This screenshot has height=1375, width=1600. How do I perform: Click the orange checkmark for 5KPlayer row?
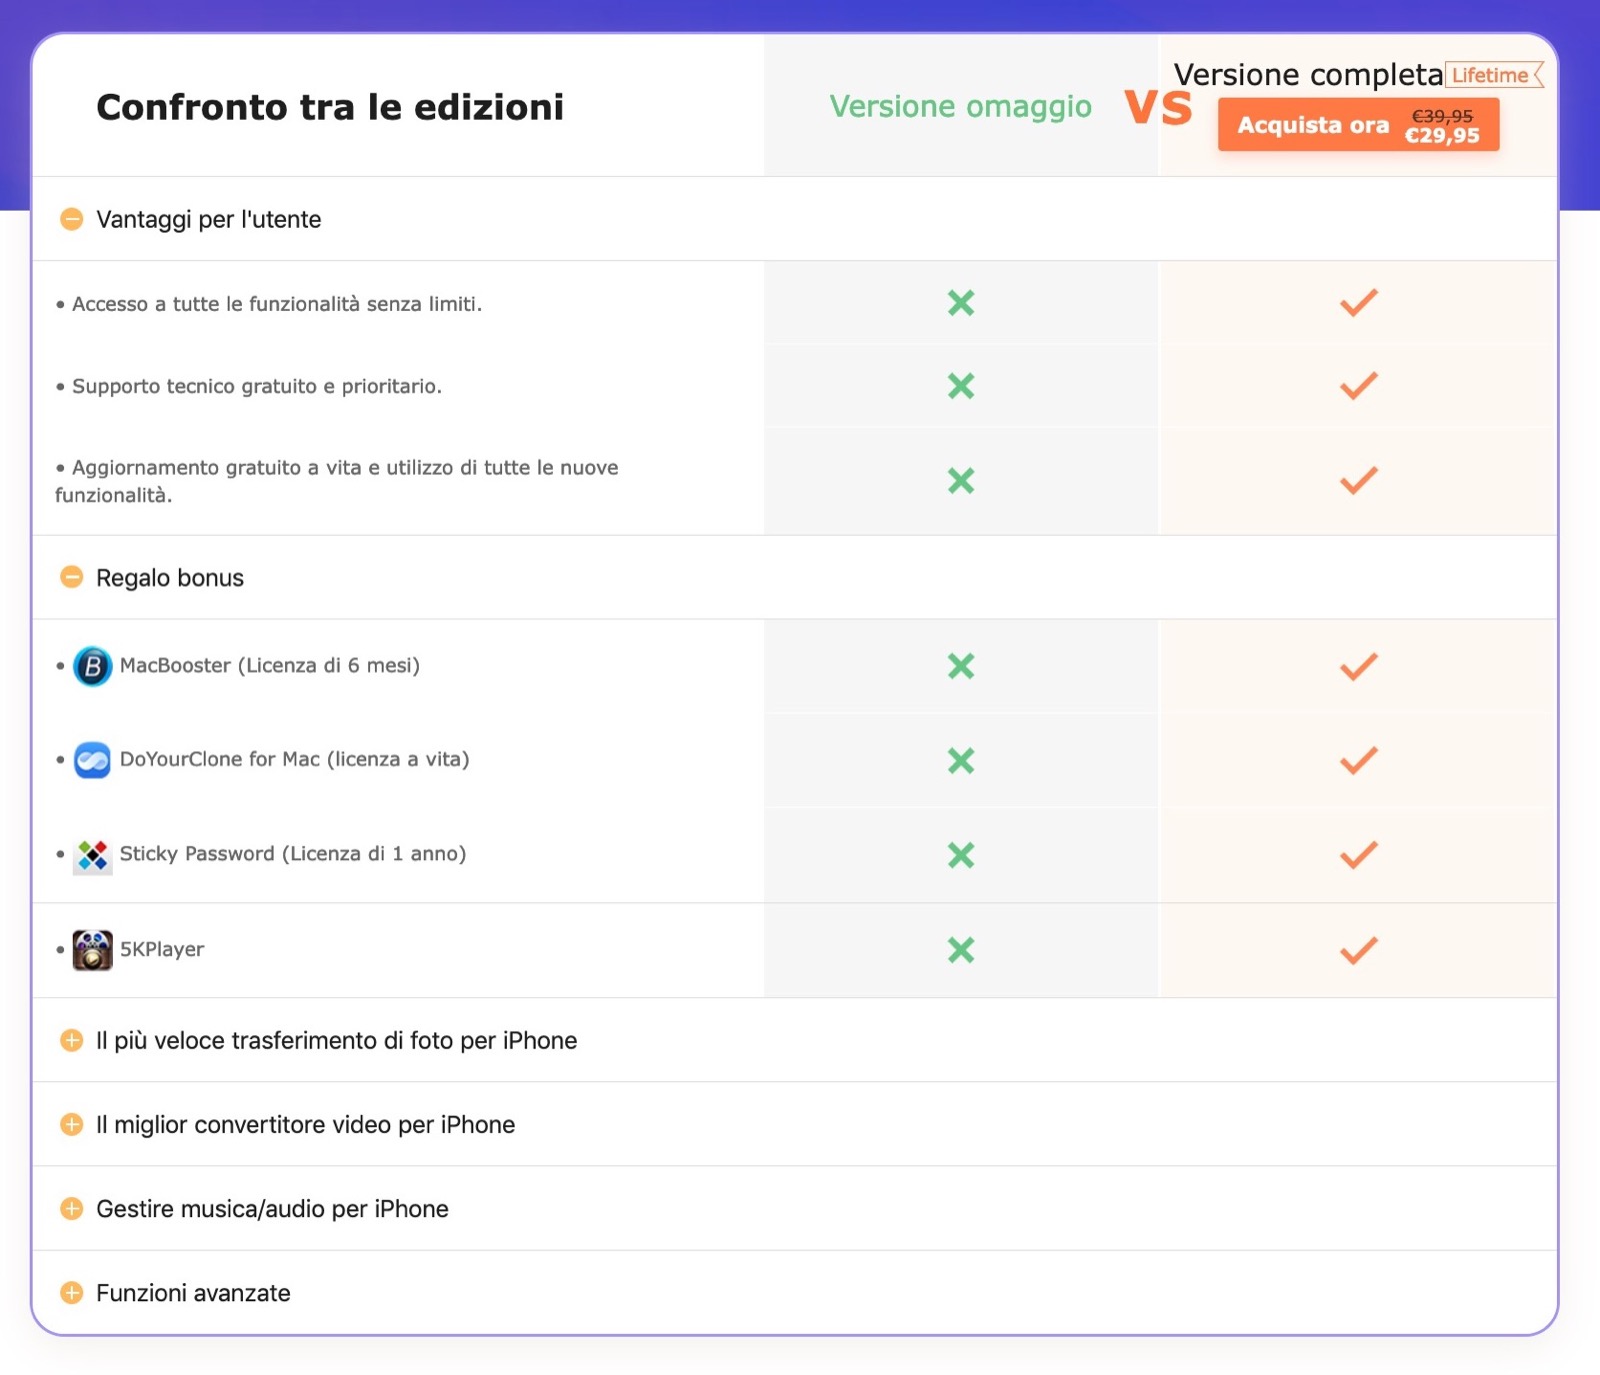coord(1358,950)
